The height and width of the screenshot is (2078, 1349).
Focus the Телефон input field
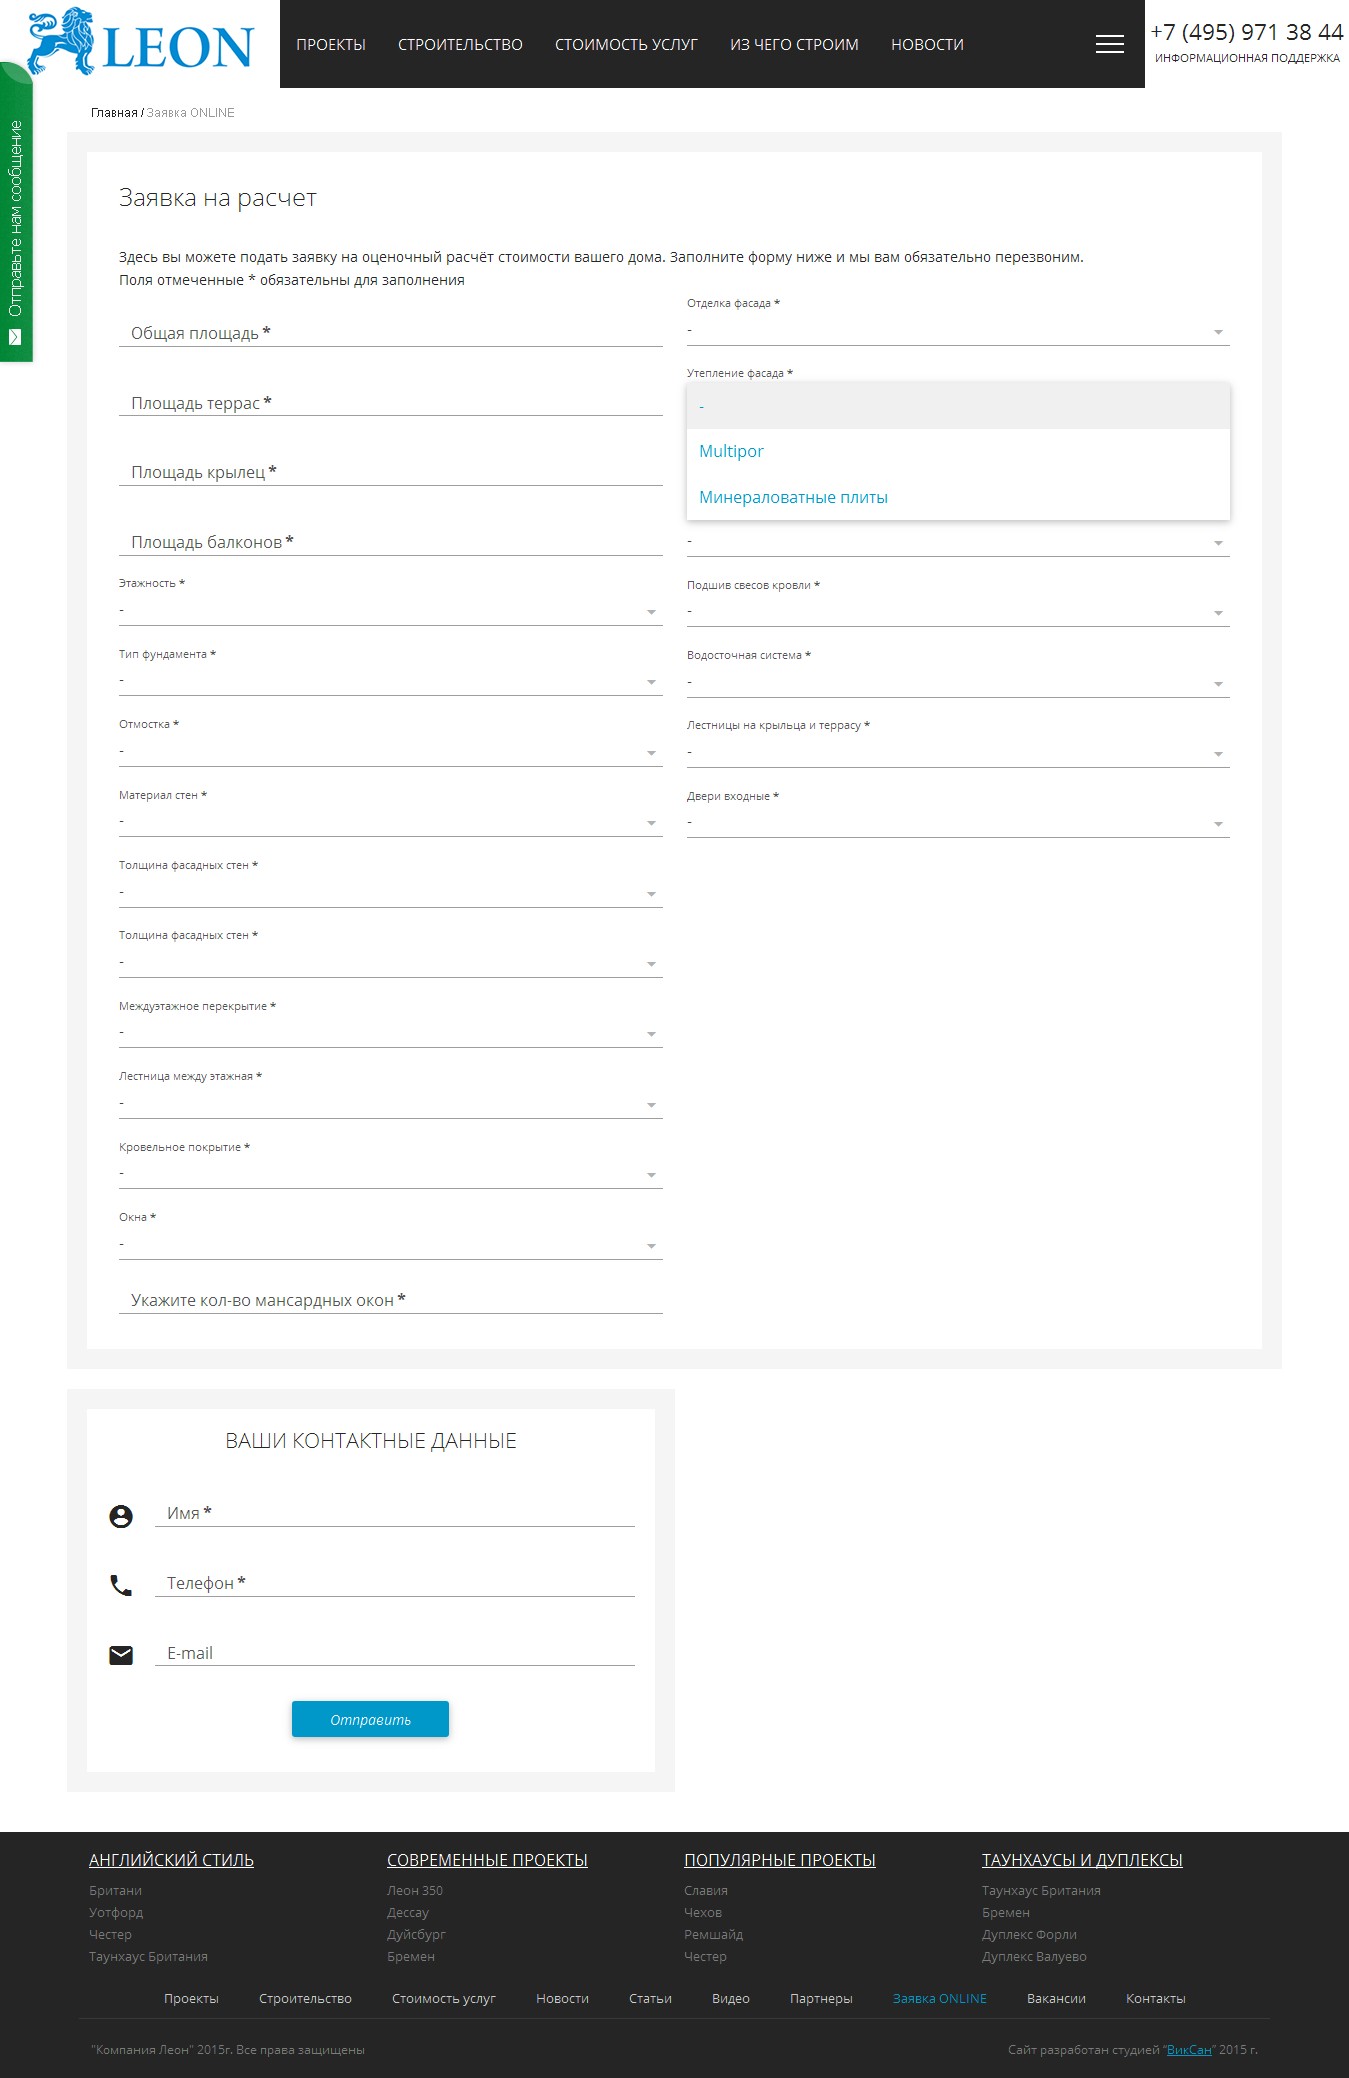click(395, 1583)
